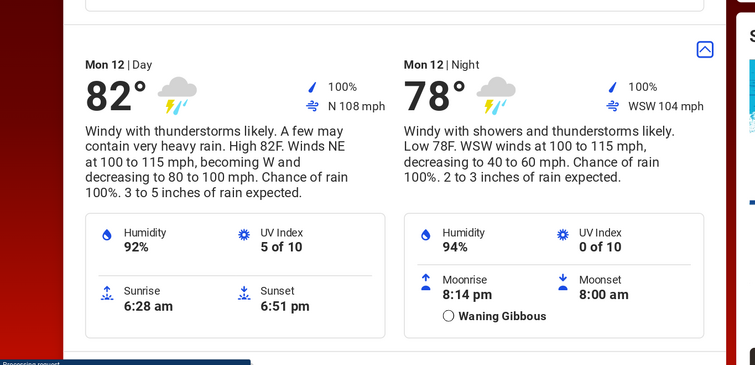Select the 82° daytime high temperature

coord(116,96)
